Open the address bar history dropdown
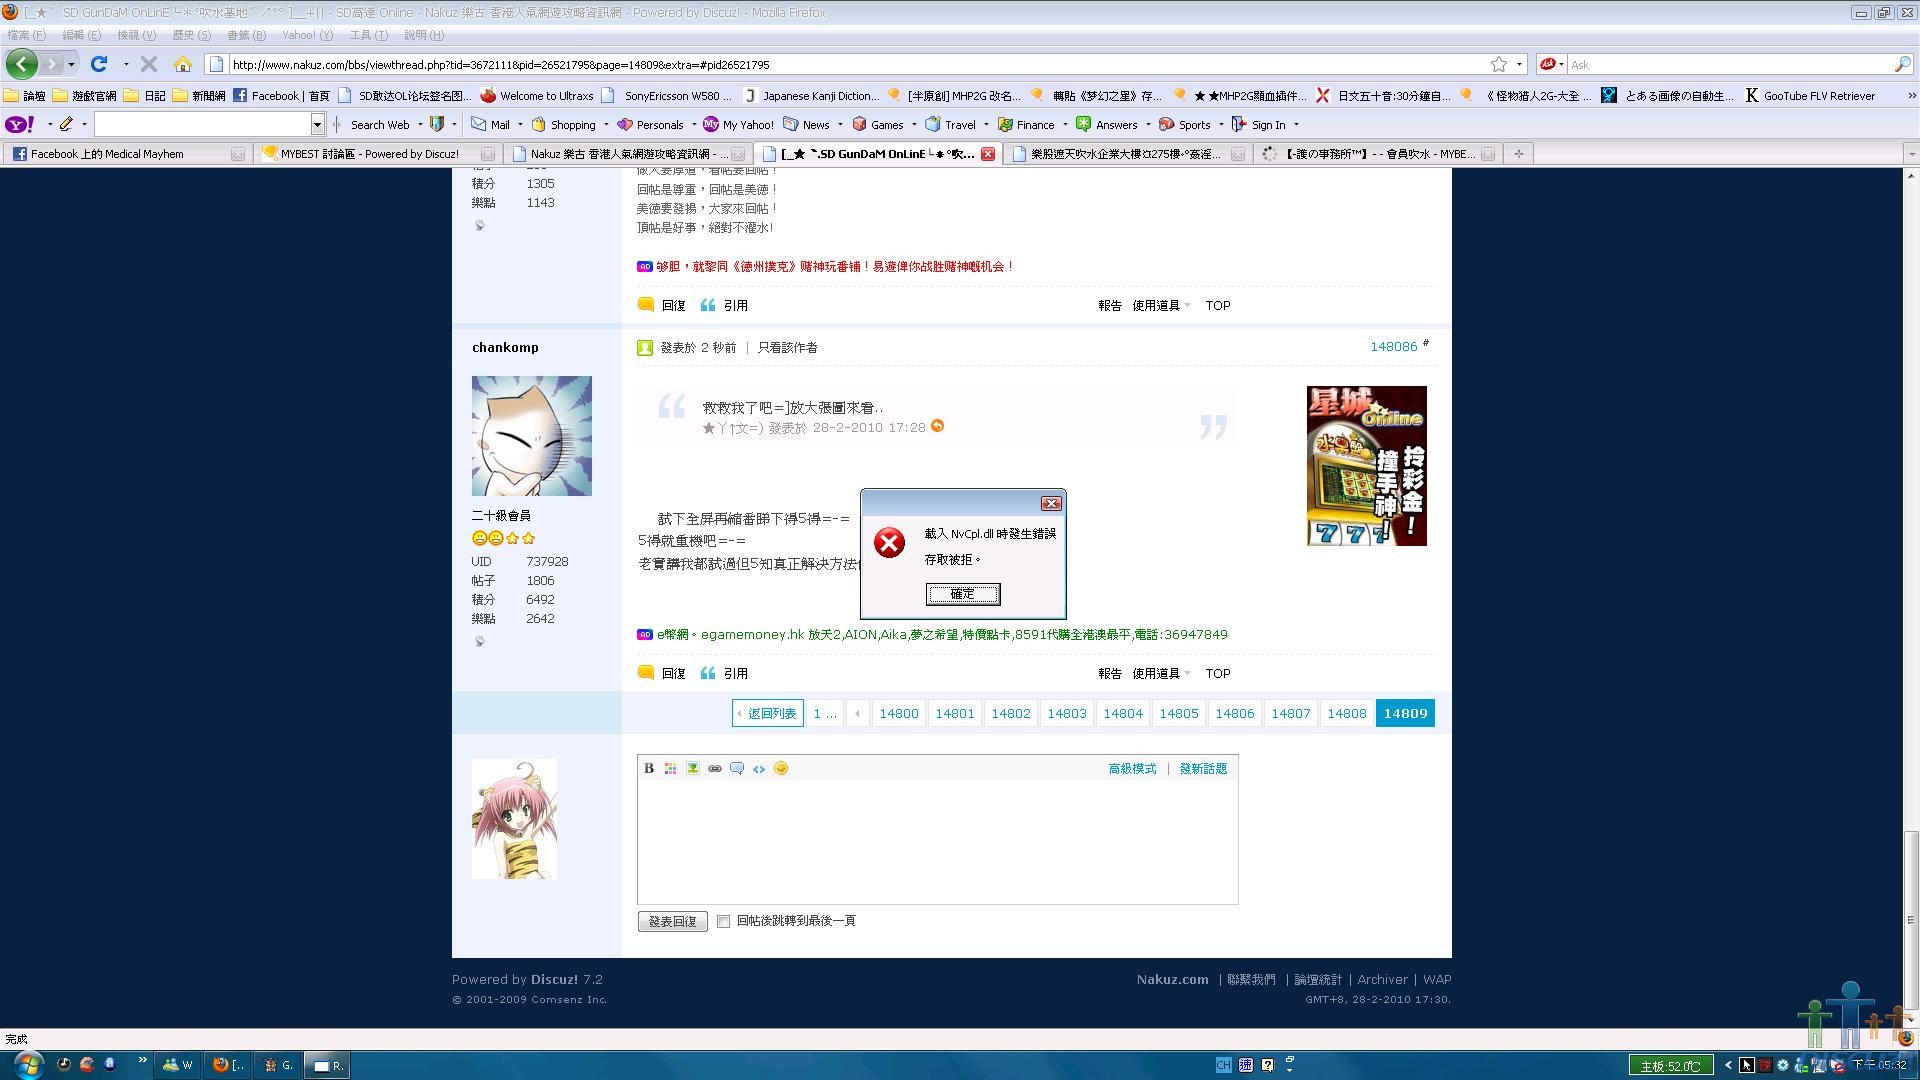The width and height of the screenshot is (1920, 1080). point(1519,64)
